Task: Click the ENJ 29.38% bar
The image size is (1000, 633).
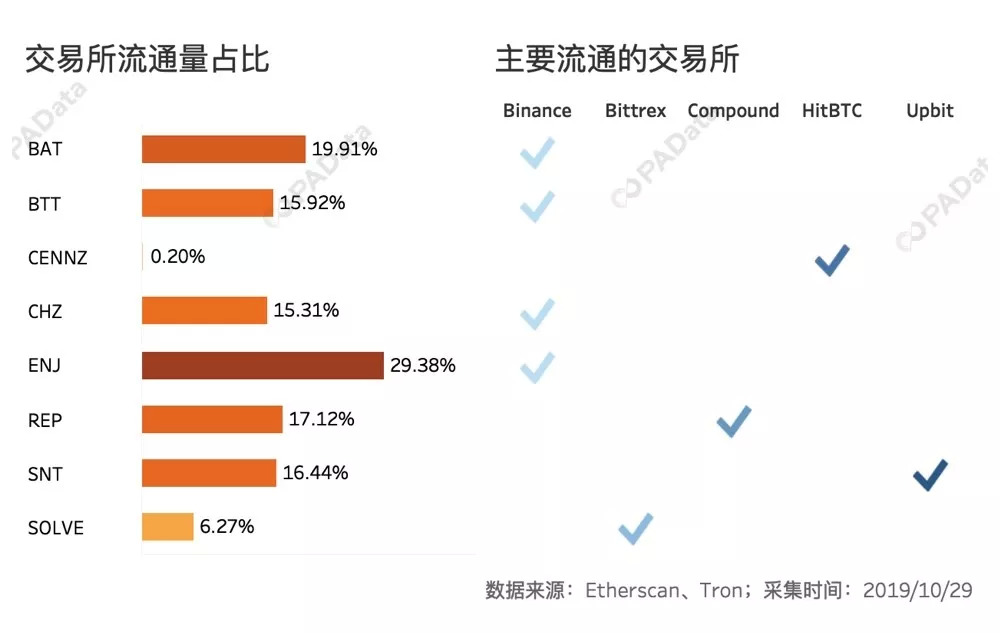Action: coord(262,366)
